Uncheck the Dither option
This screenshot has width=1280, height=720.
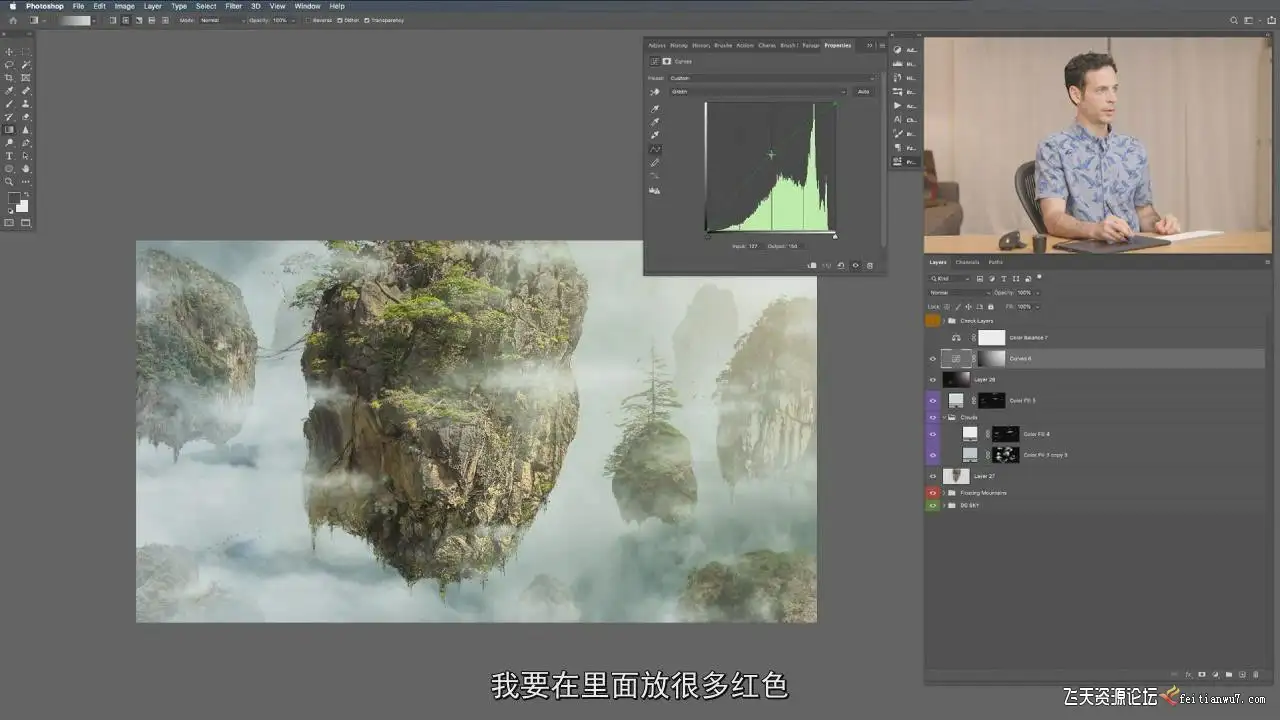pos(340,20)
